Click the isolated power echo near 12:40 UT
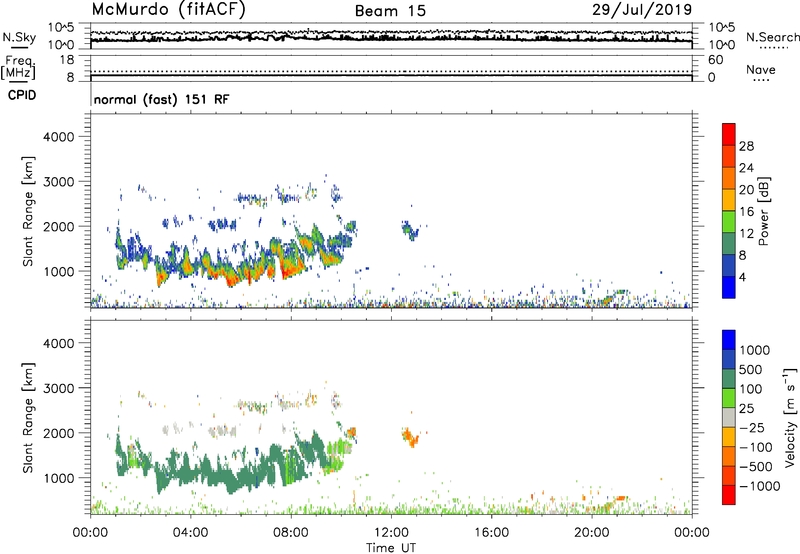This screenshot has width=800, height=554. [x=410, y=231]
